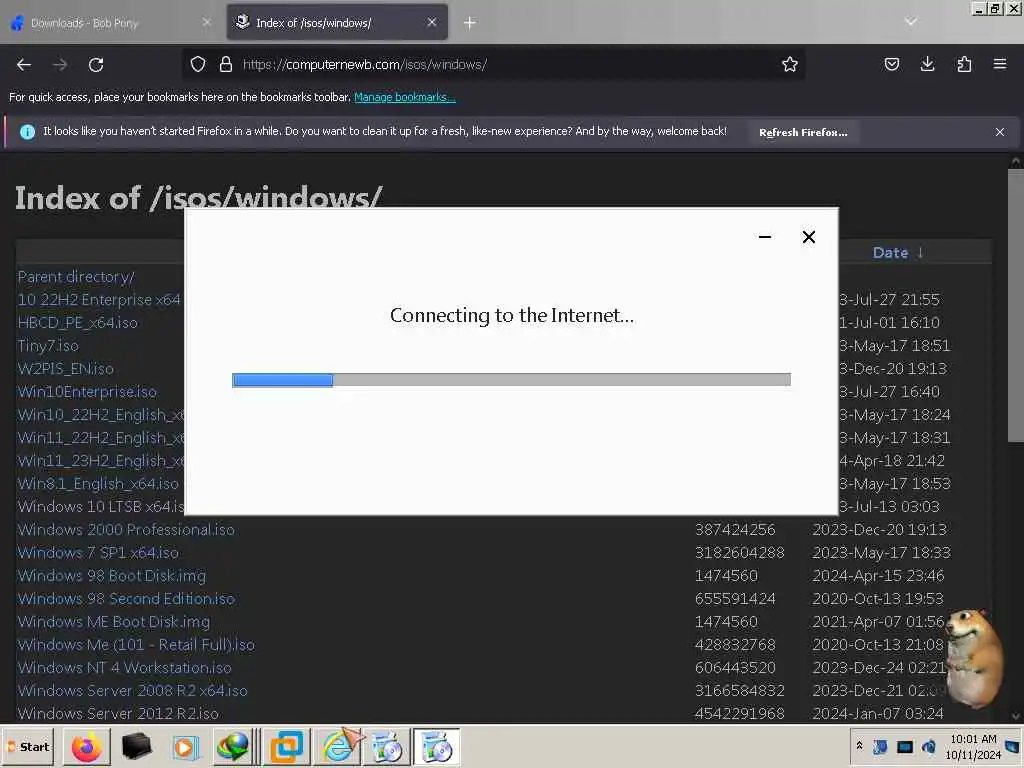Viewport: 1024px width, 768px height.
Task: Open Internet Download Manager taskbar icon
Action: tap(234, 747)
